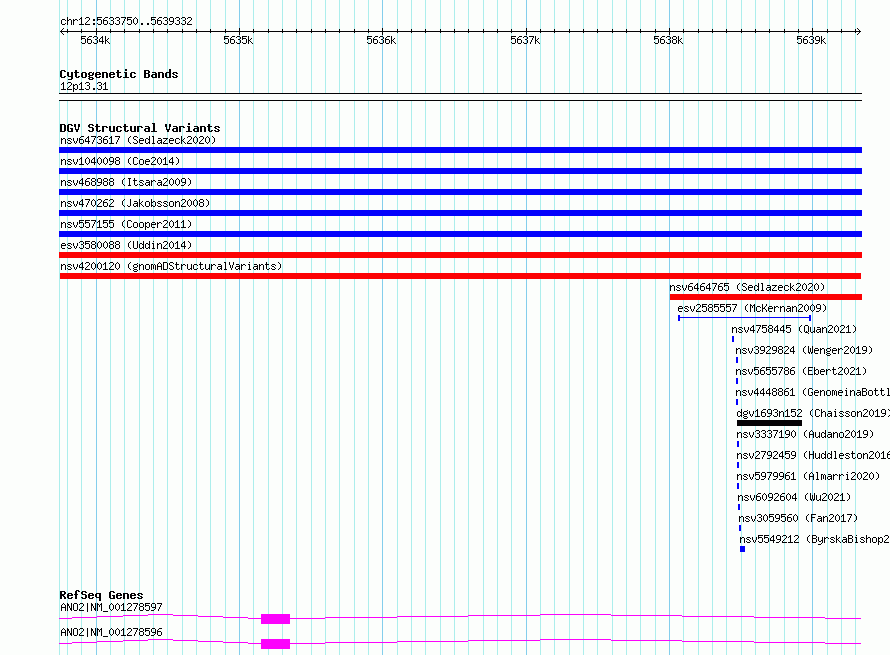
Task: Click the black bar under dgv1693n152
Action: [769, 423]
